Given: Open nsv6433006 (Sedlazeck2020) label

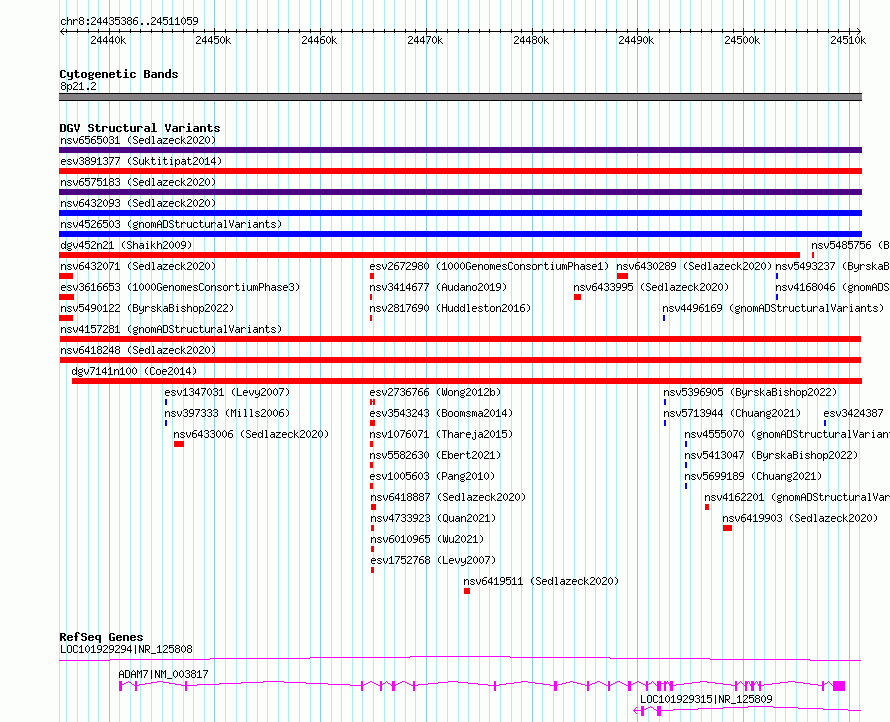Looking at the screenshot, I should tap(251, 434).
